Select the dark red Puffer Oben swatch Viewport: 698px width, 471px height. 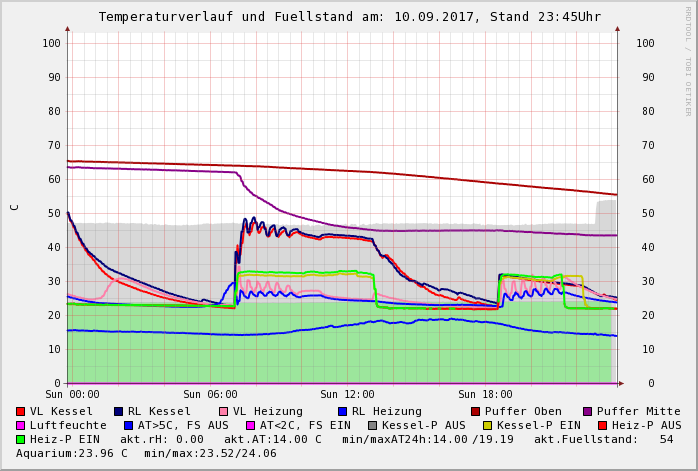tap(476, 411)
